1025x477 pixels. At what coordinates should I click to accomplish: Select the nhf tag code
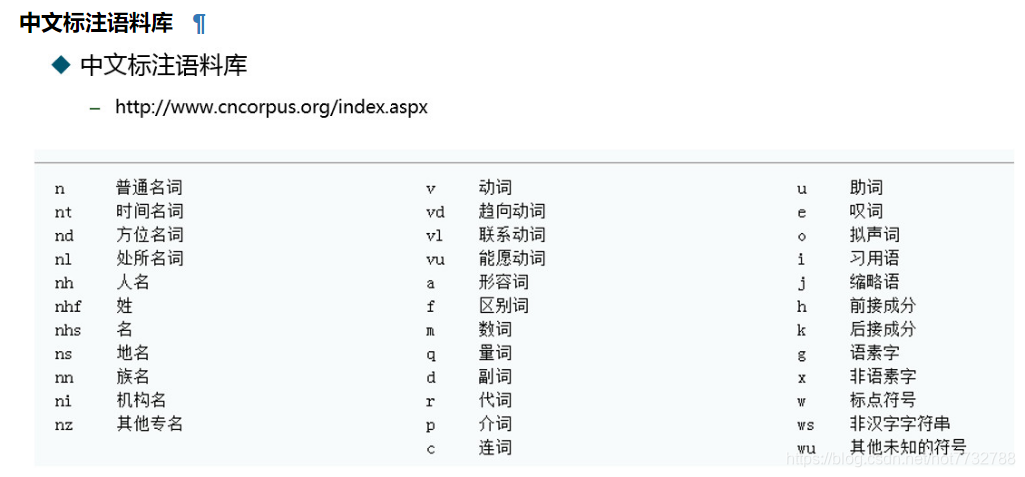68,306
